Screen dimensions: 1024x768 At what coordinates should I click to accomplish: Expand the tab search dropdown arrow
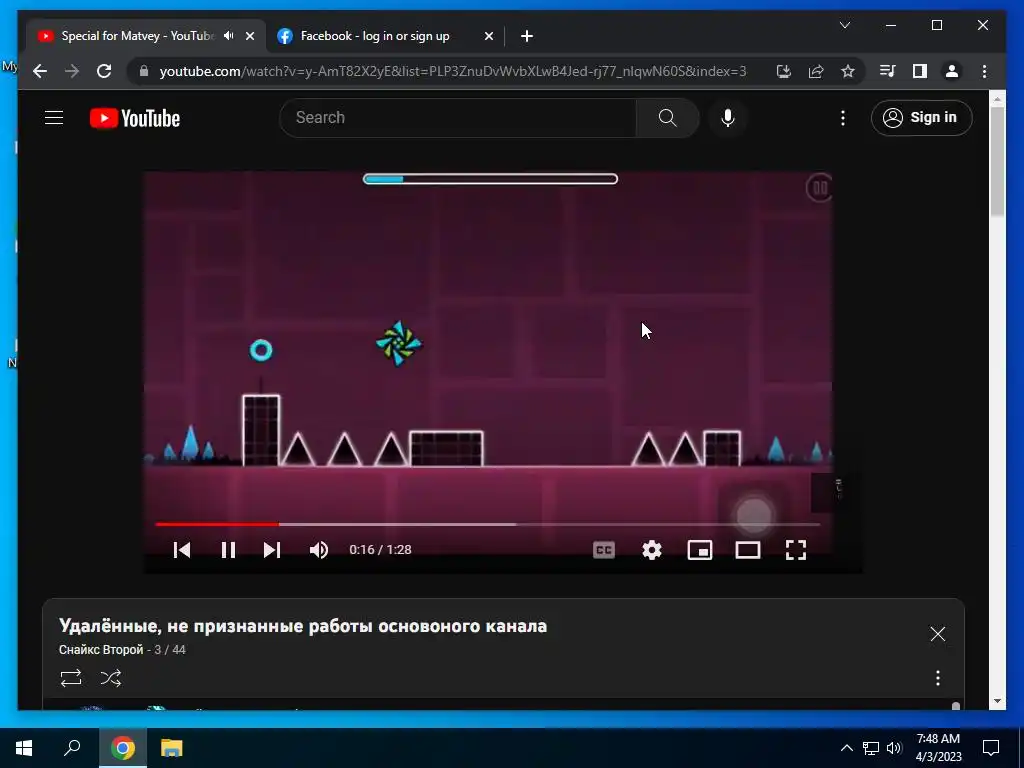(844, 25)
